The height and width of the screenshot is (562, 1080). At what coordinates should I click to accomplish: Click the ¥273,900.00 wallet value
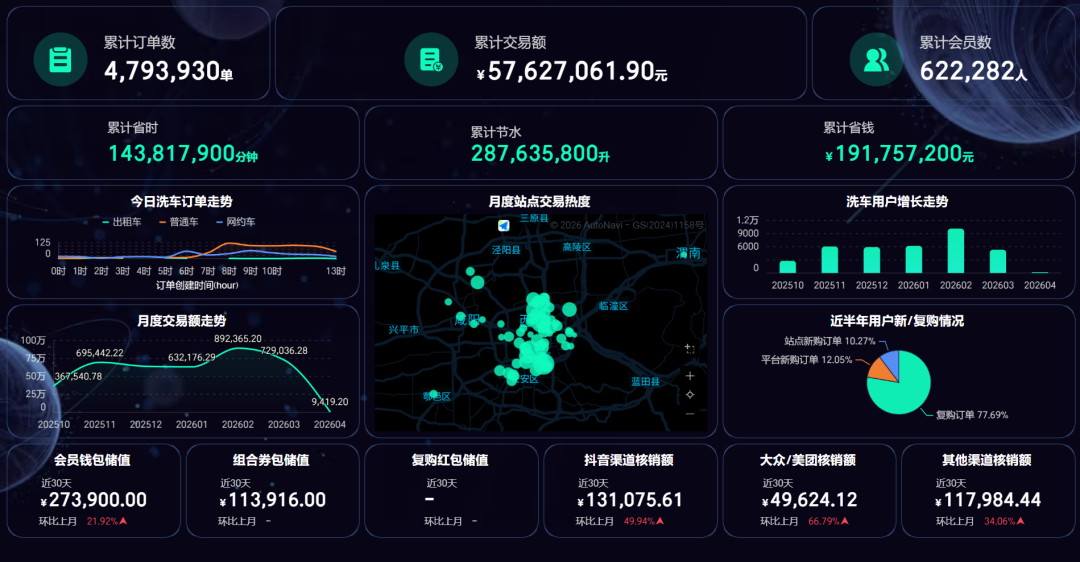pos(94,499)
